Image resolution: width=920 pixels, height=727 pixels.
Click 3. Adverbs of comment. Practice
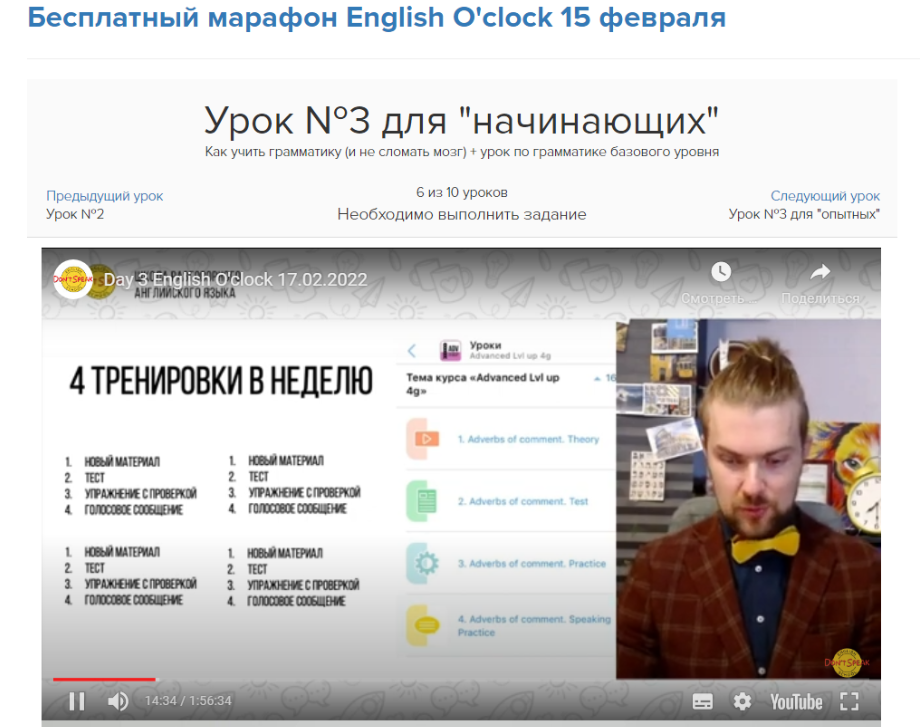(x=532, y=564)
